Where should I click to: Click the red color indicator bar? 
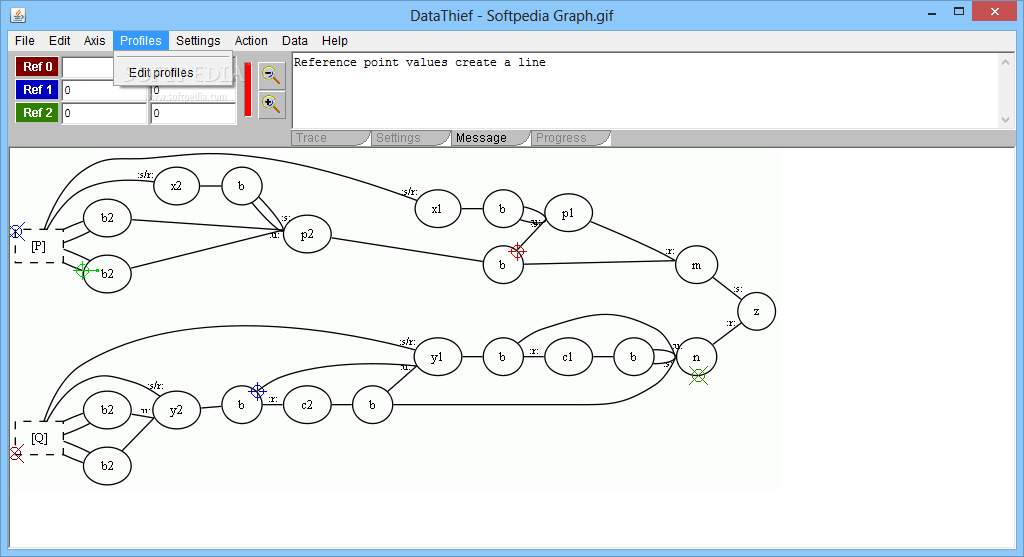248,89
